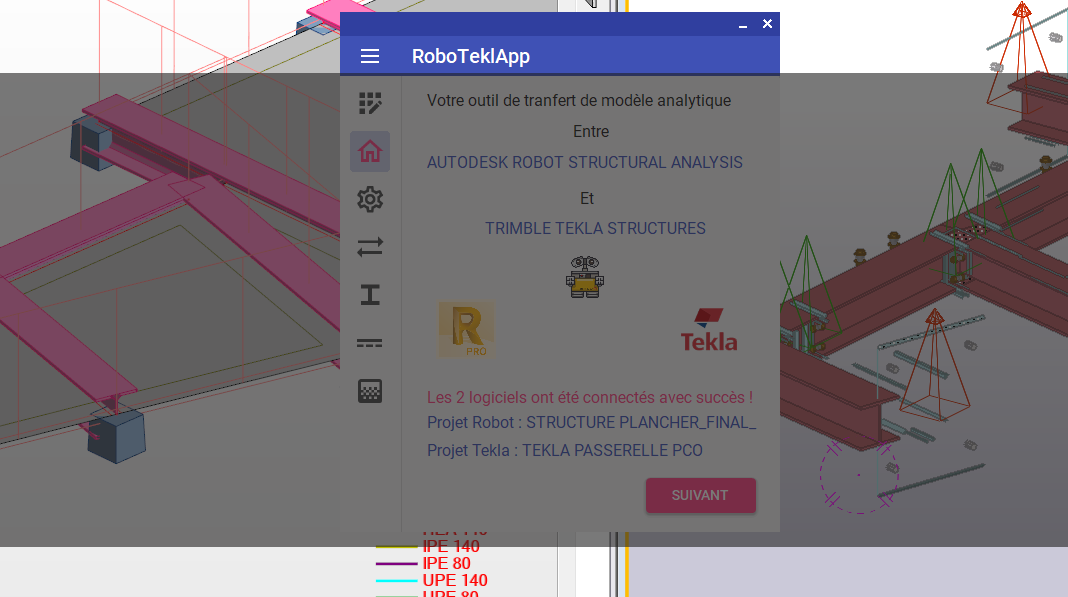
Task: Click the yellow IPE 140 legend line
Action: click(396, 547)
